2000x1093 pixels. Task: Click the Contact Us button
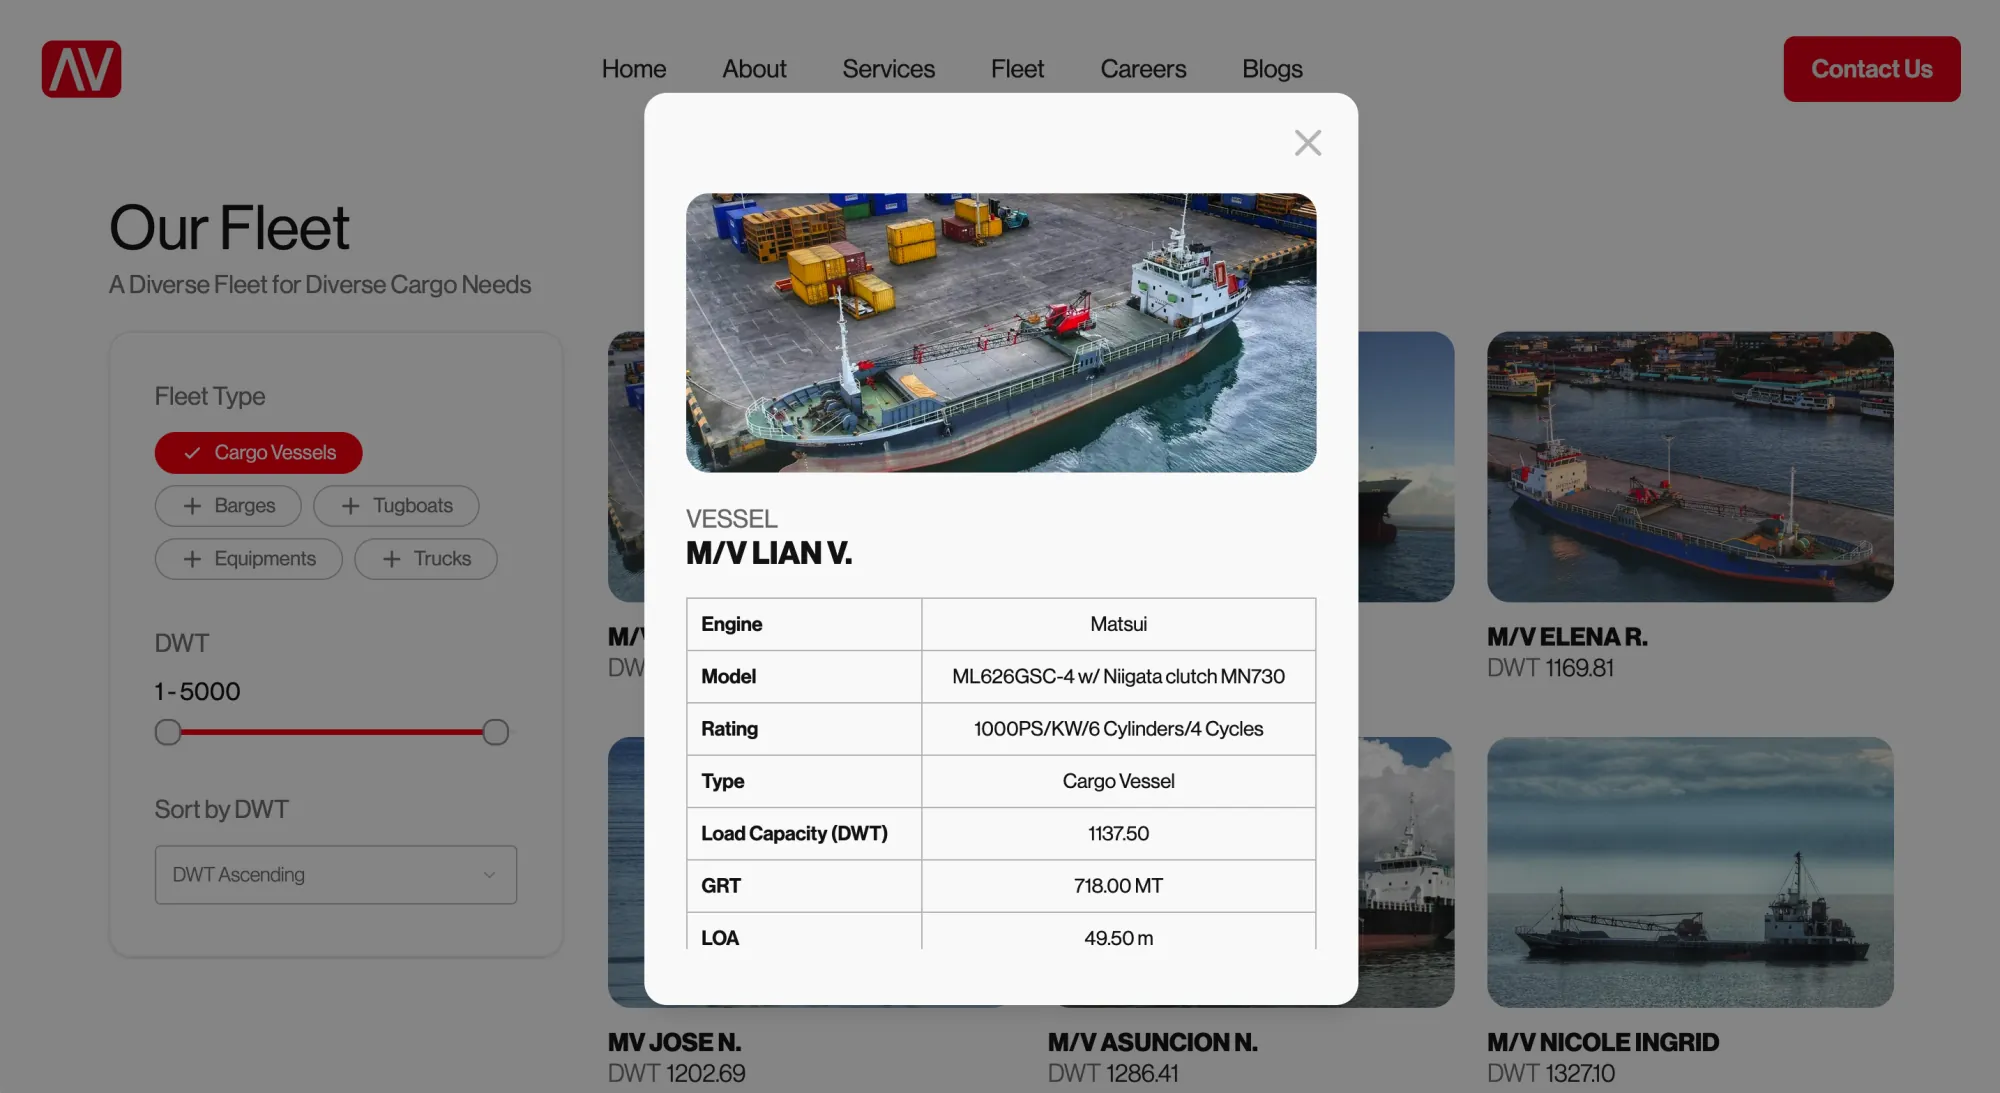pos(1871,69)
